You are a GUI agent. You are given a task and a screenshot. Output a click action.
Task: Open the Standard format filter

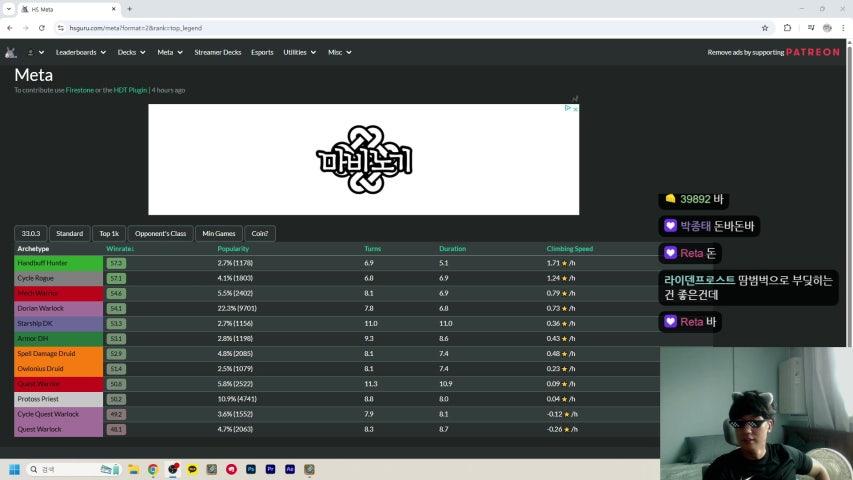pos(70,233)
